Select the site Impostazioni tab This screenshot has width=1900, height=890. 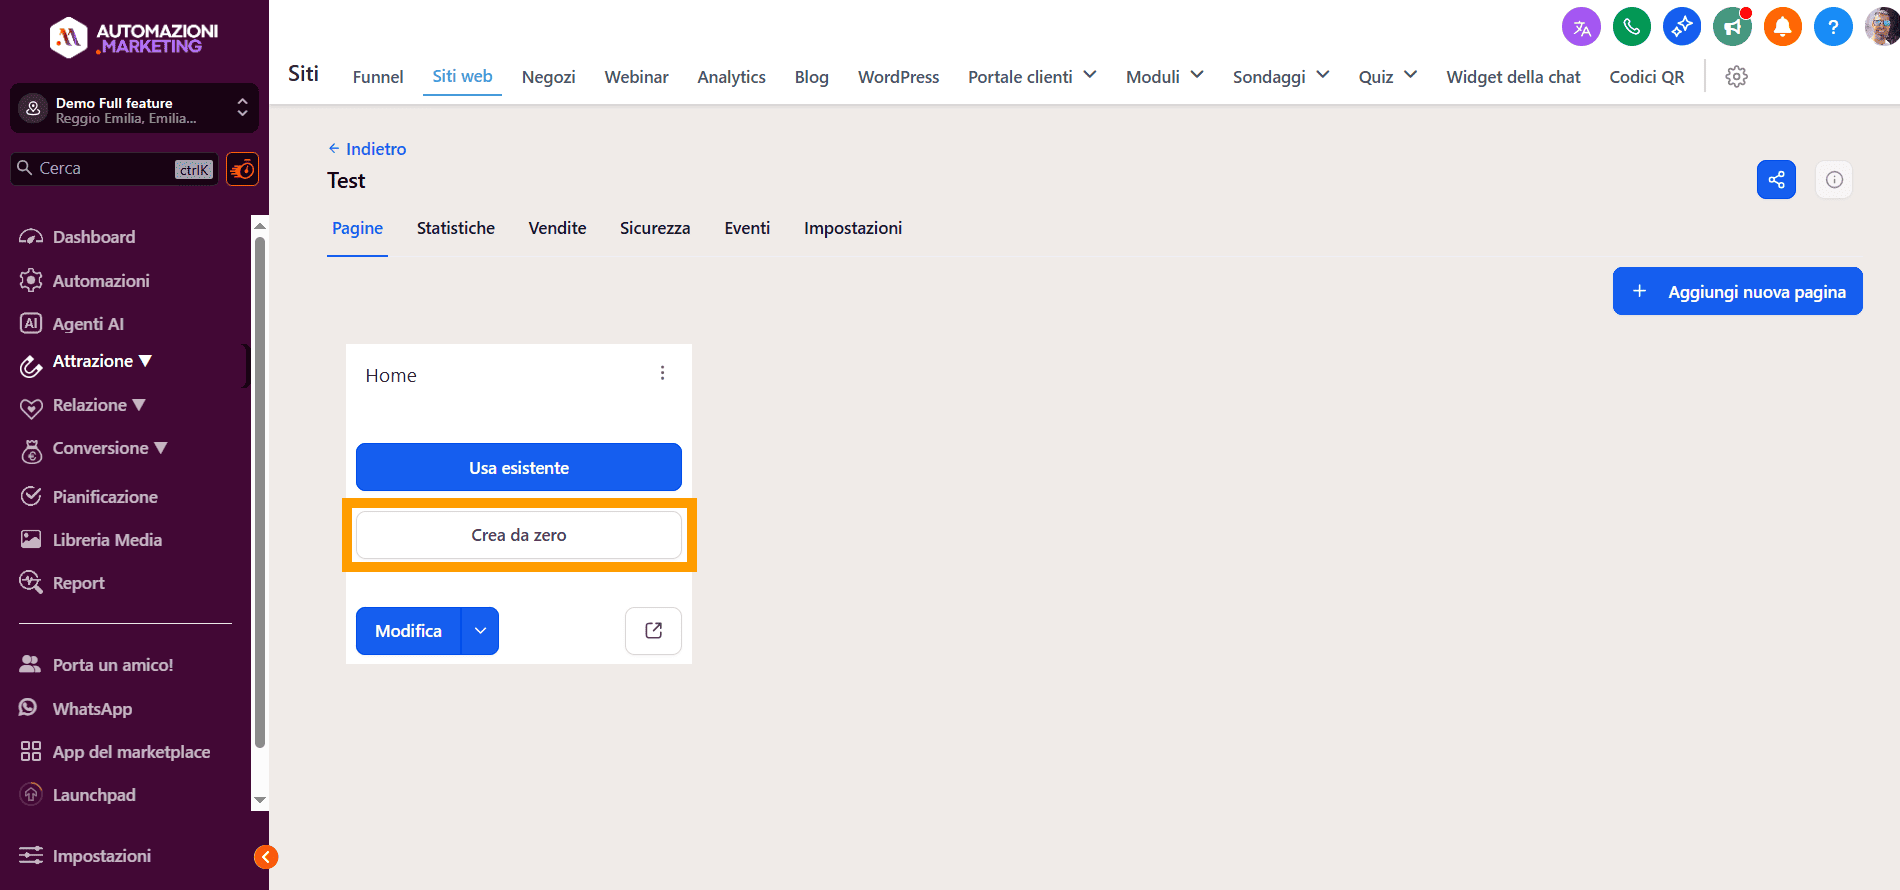(853, 228)
